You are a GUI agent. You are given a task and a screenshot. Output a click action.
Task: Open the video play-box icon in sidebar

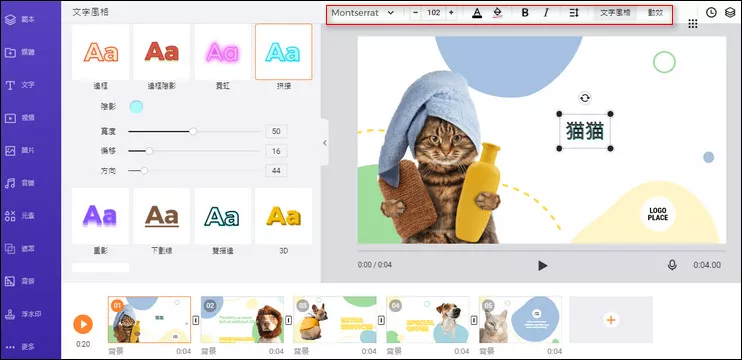click(10, 118)
